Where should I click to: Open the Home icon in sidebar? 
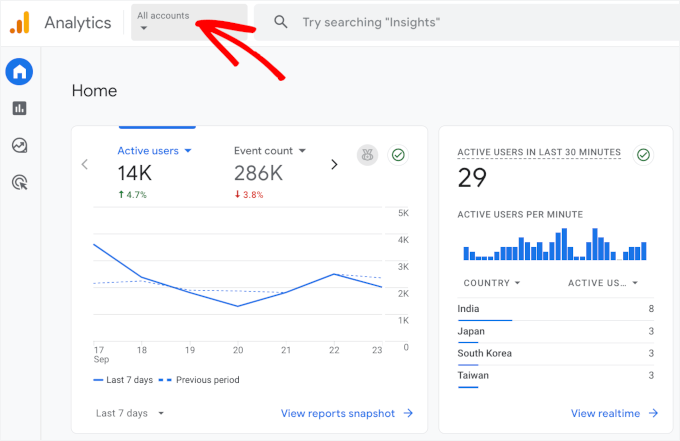pyautogui.click(x=19, y=72)
